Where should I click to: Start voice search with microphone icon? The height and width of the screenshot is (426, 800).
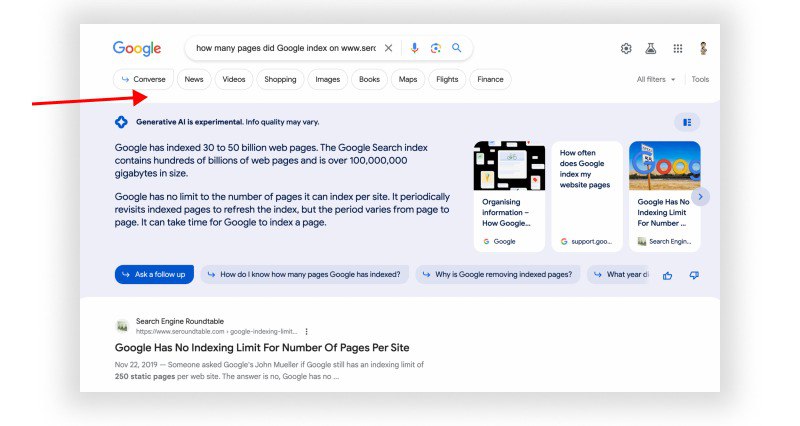[x=414, y=48]
